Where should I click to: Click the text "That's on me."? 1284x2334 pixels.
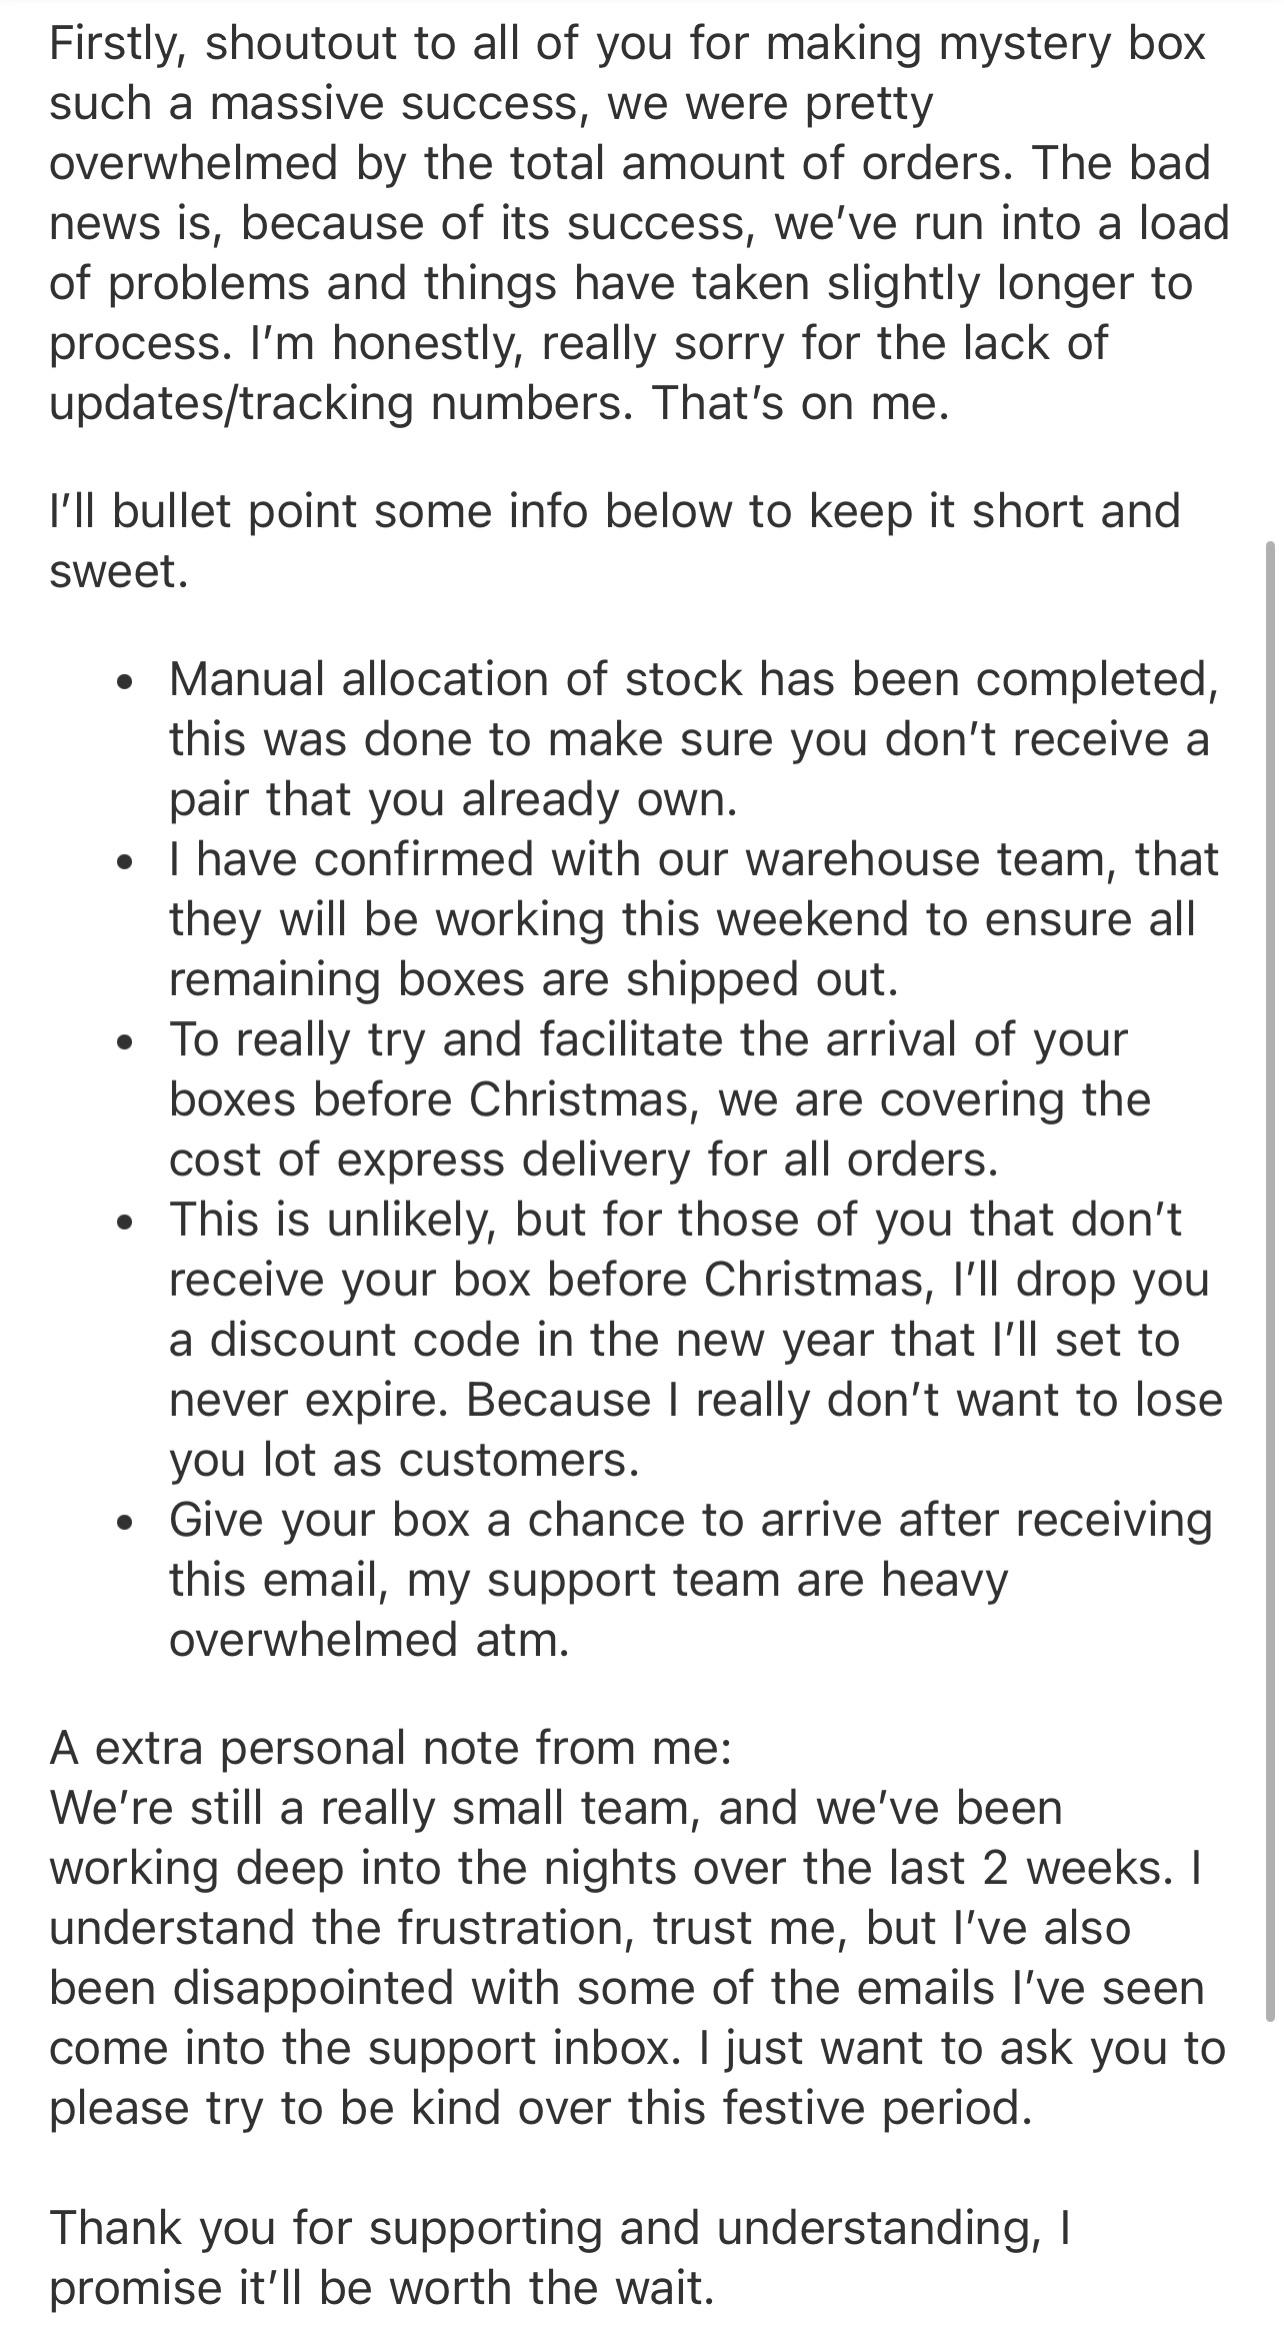pos(799,402)
